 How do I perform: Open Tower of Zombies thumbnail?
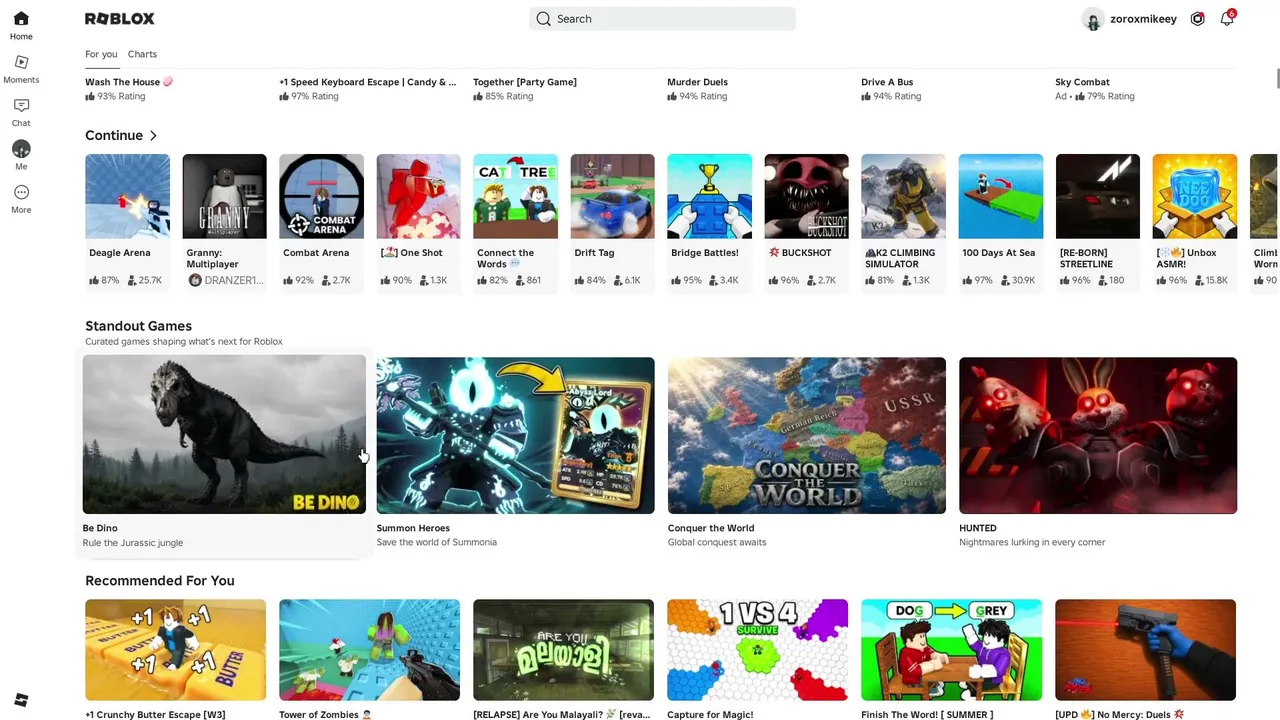[369, 650]
